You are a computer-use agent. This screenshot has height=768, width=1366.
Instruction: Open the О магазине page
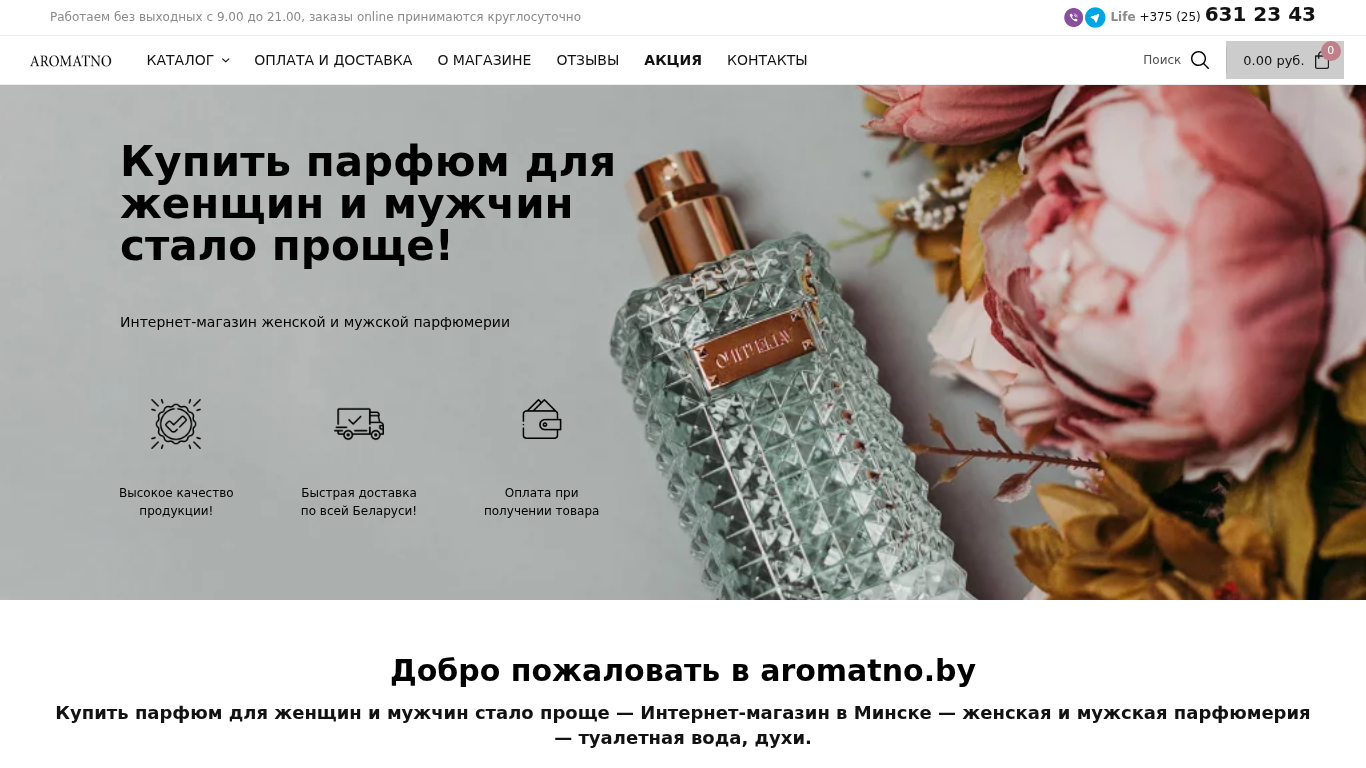[484, 60]
